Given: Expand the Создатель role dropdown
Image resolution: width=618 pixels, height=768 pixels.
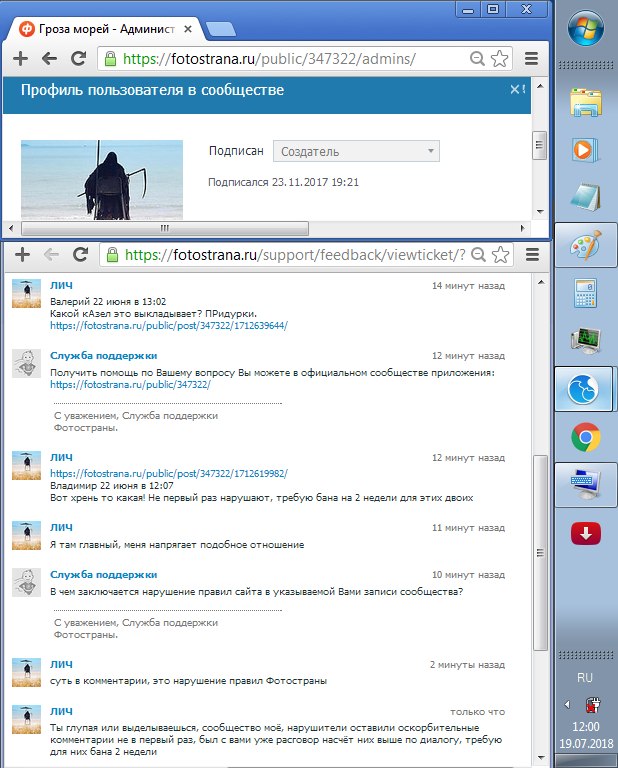Looking at the screenshot, I should (x=356, y=151).
